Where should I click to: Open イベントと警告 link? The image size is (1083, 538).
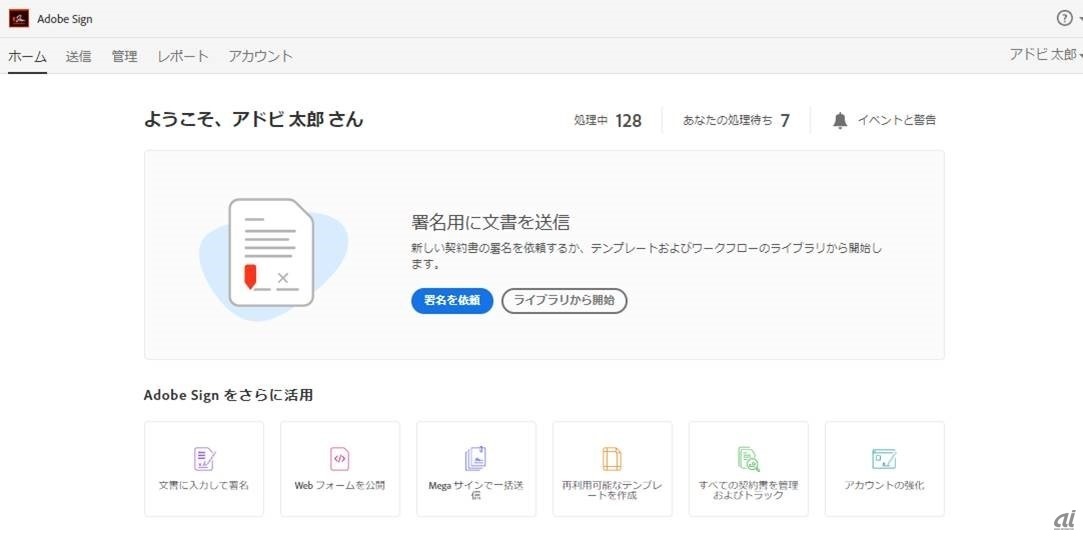pyautogui.click(x=897, y=120)
